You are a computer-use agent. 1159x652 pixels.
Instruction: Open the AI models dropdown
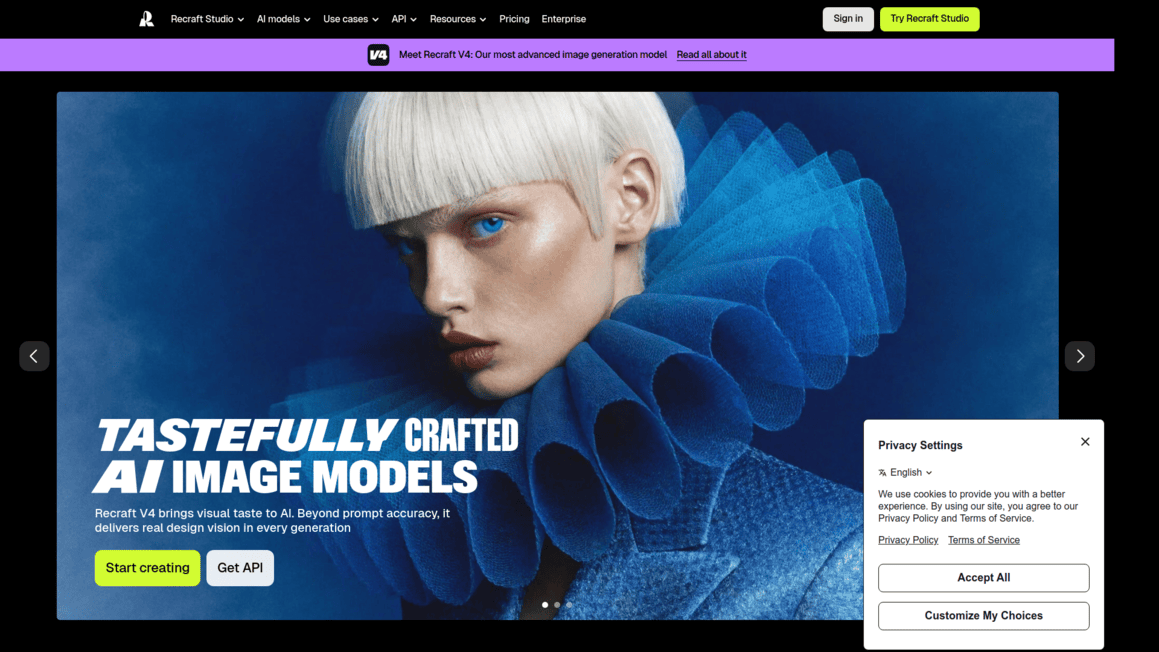pos(283,19)
